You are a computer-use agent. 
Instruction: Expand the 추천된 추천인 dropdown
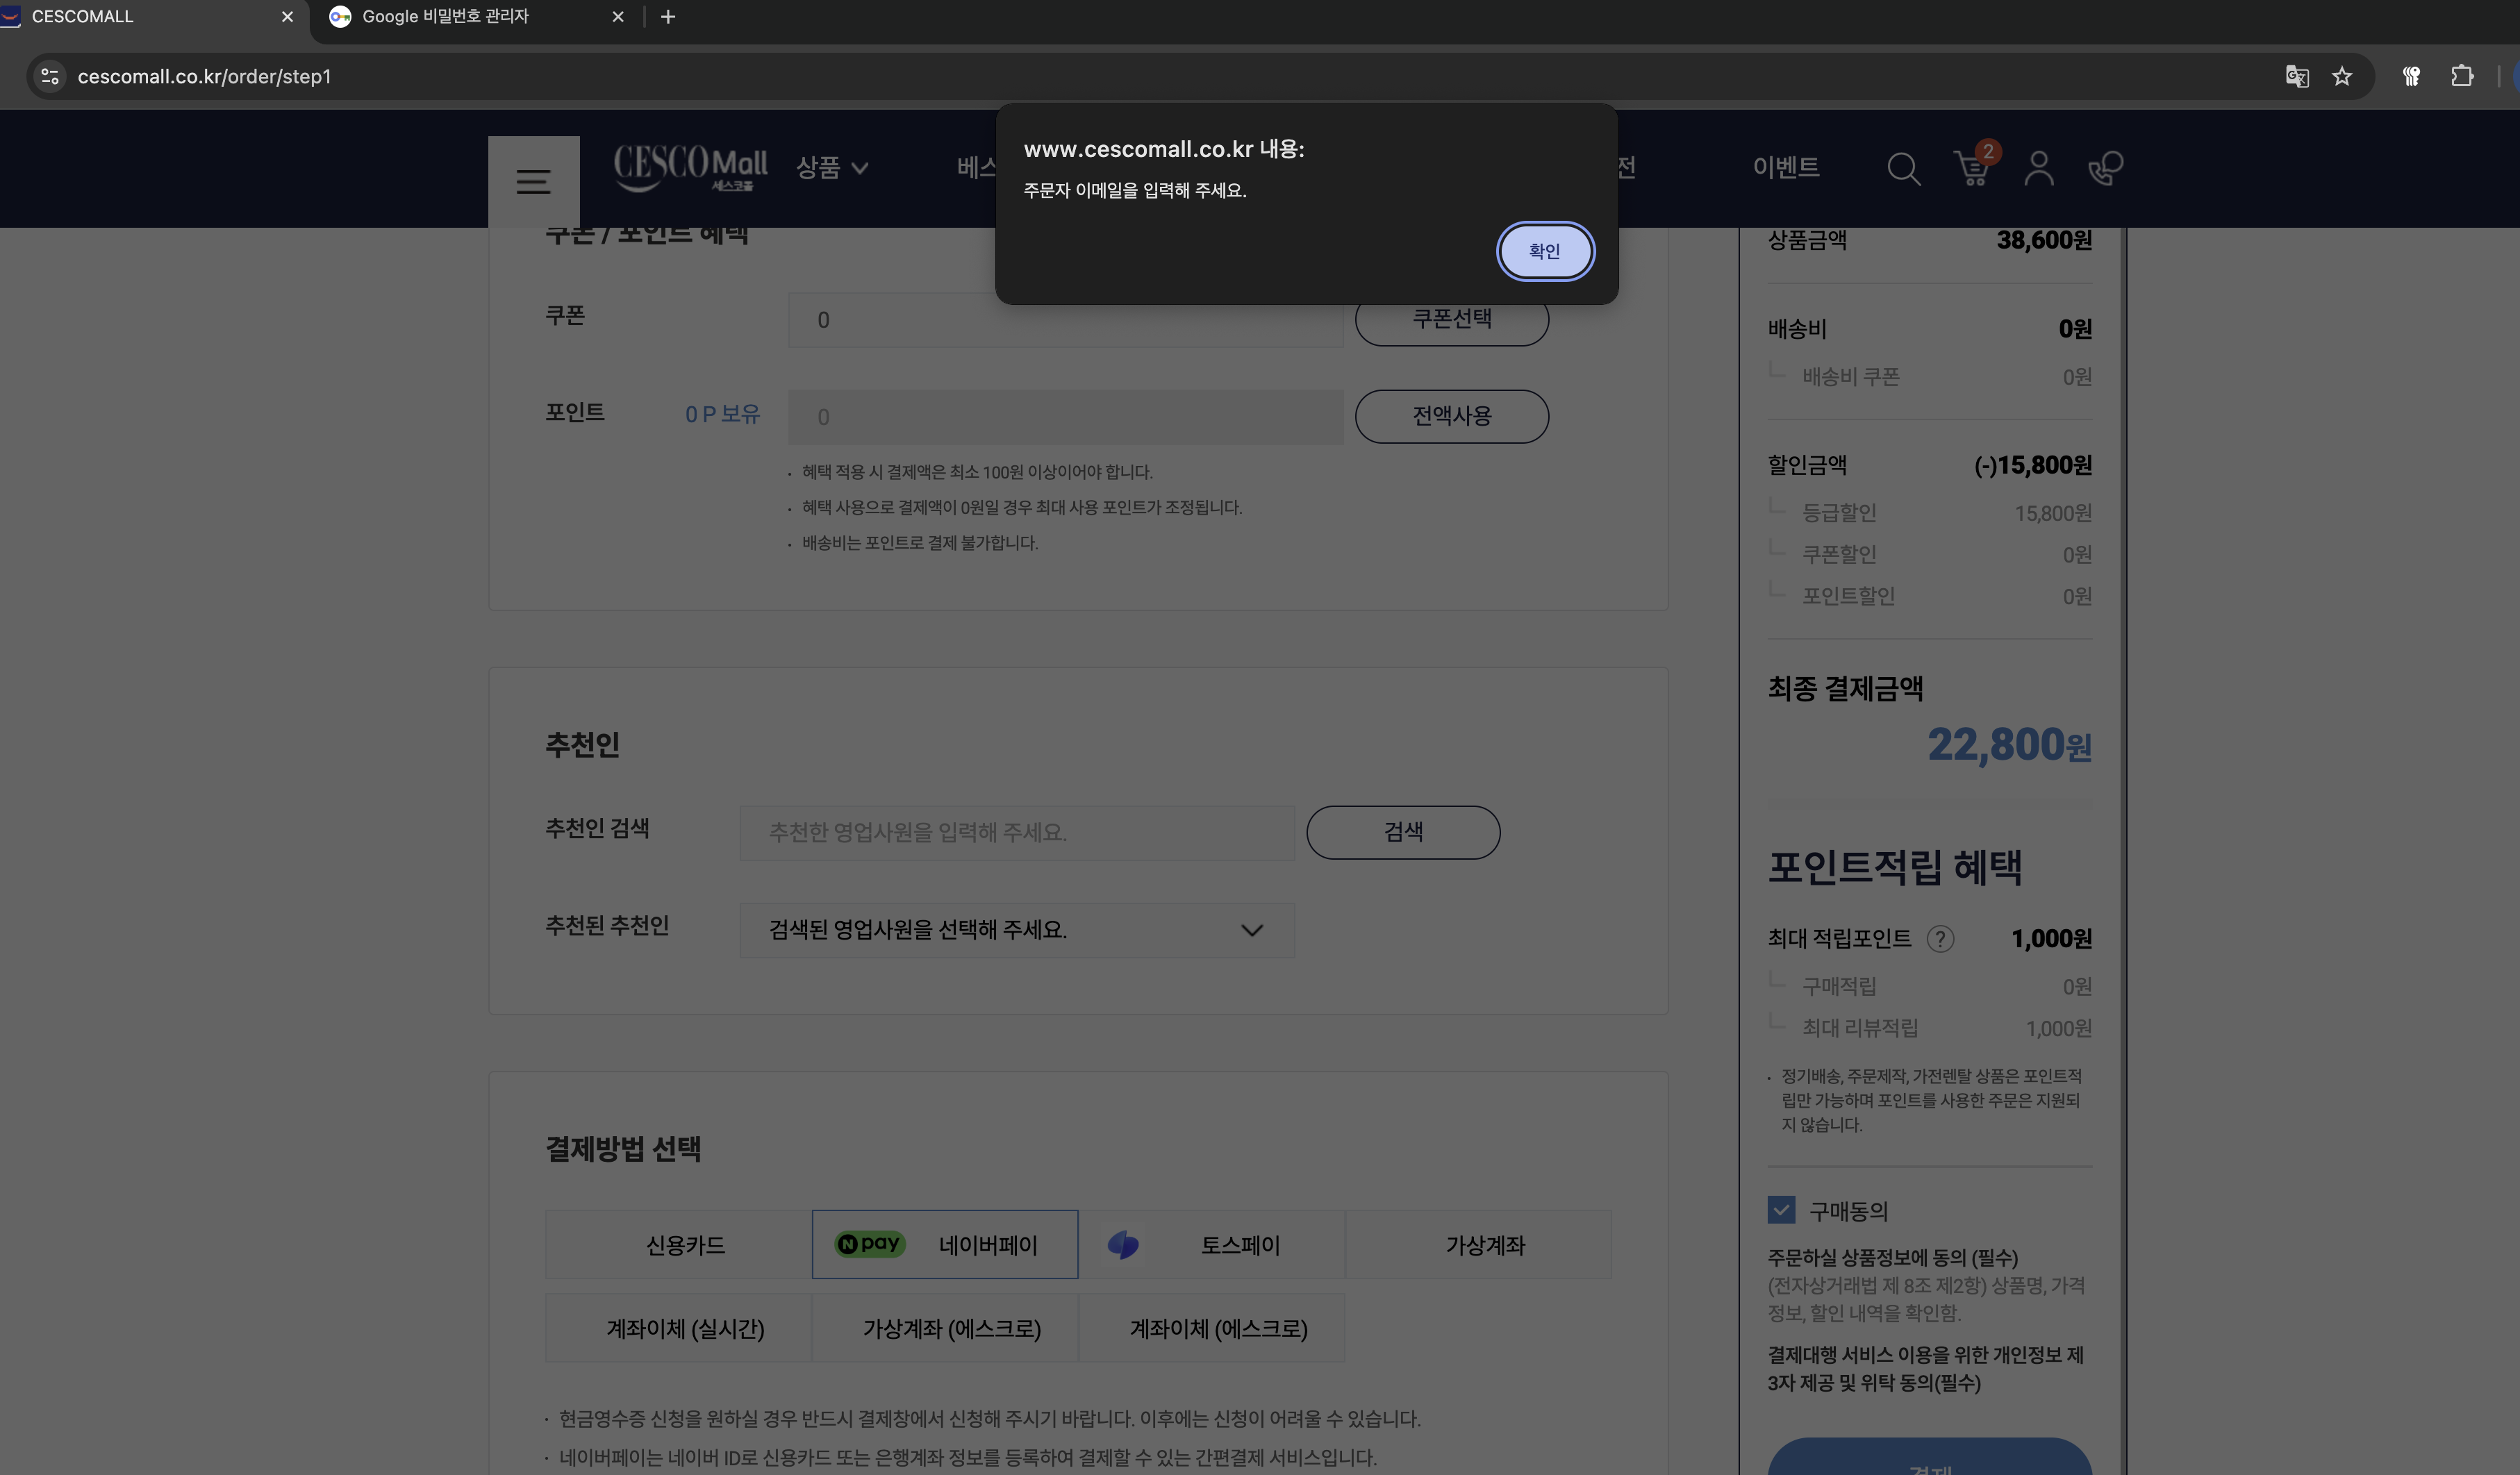pyautogui.click(x=1016, y=930)
